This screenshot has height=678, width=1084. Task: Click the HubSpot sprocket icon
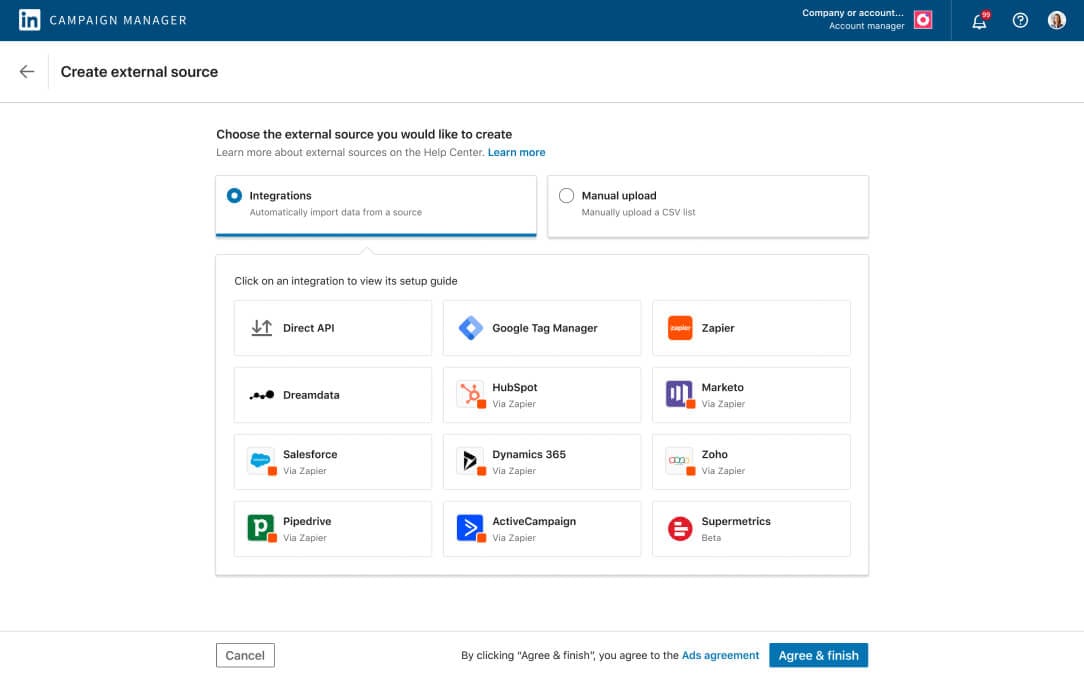(471, 394)
